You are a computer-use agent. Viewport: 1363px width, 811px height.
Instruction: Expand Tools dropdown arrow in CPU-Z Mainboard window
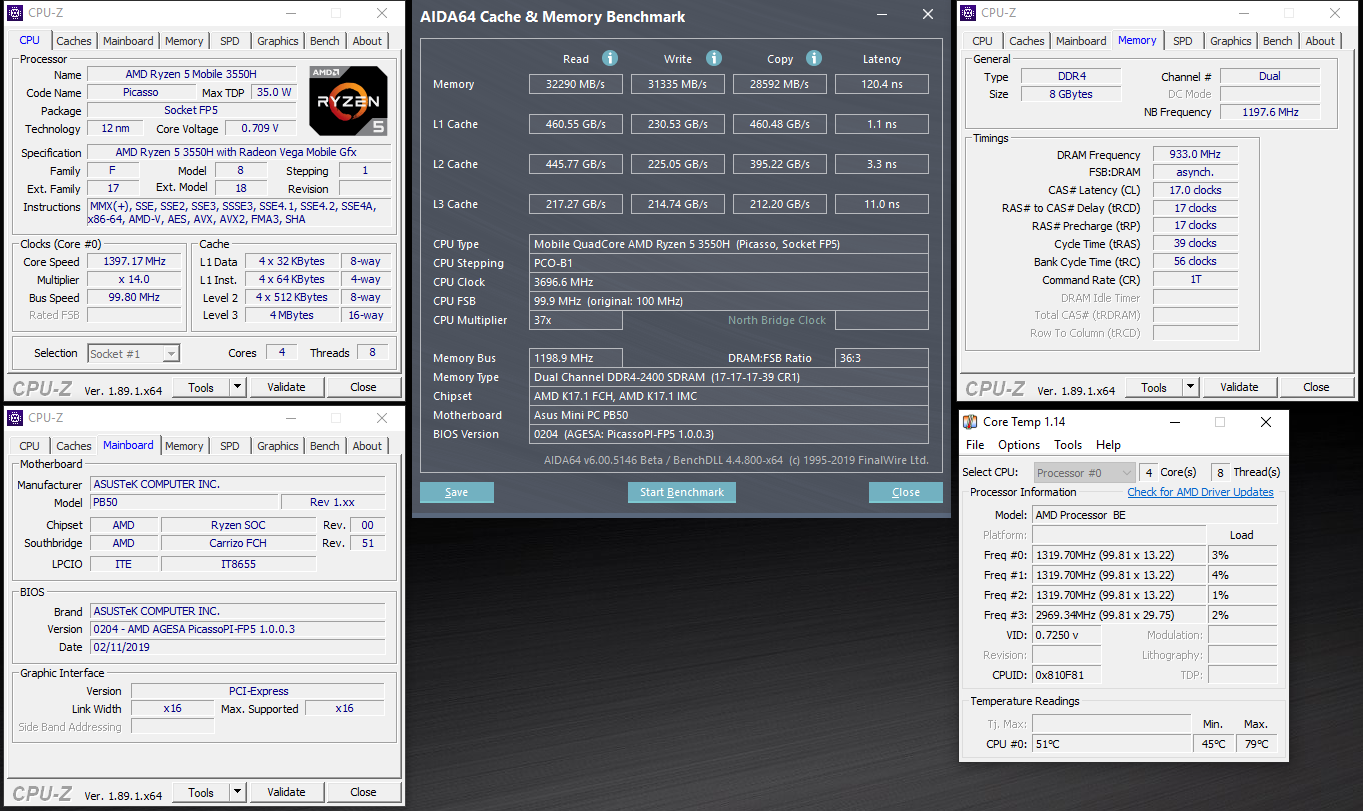click(237, 792)
